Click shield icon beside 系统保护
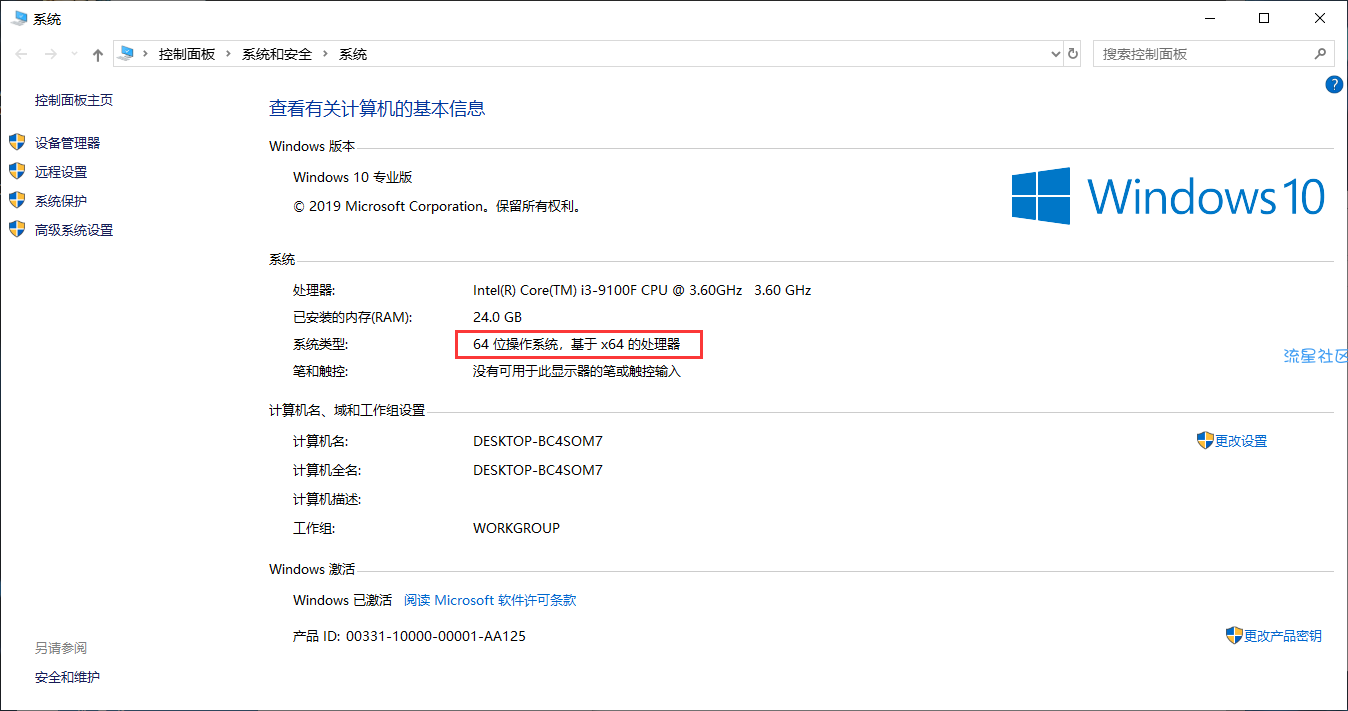1348x711 pixels. (17, 200)
